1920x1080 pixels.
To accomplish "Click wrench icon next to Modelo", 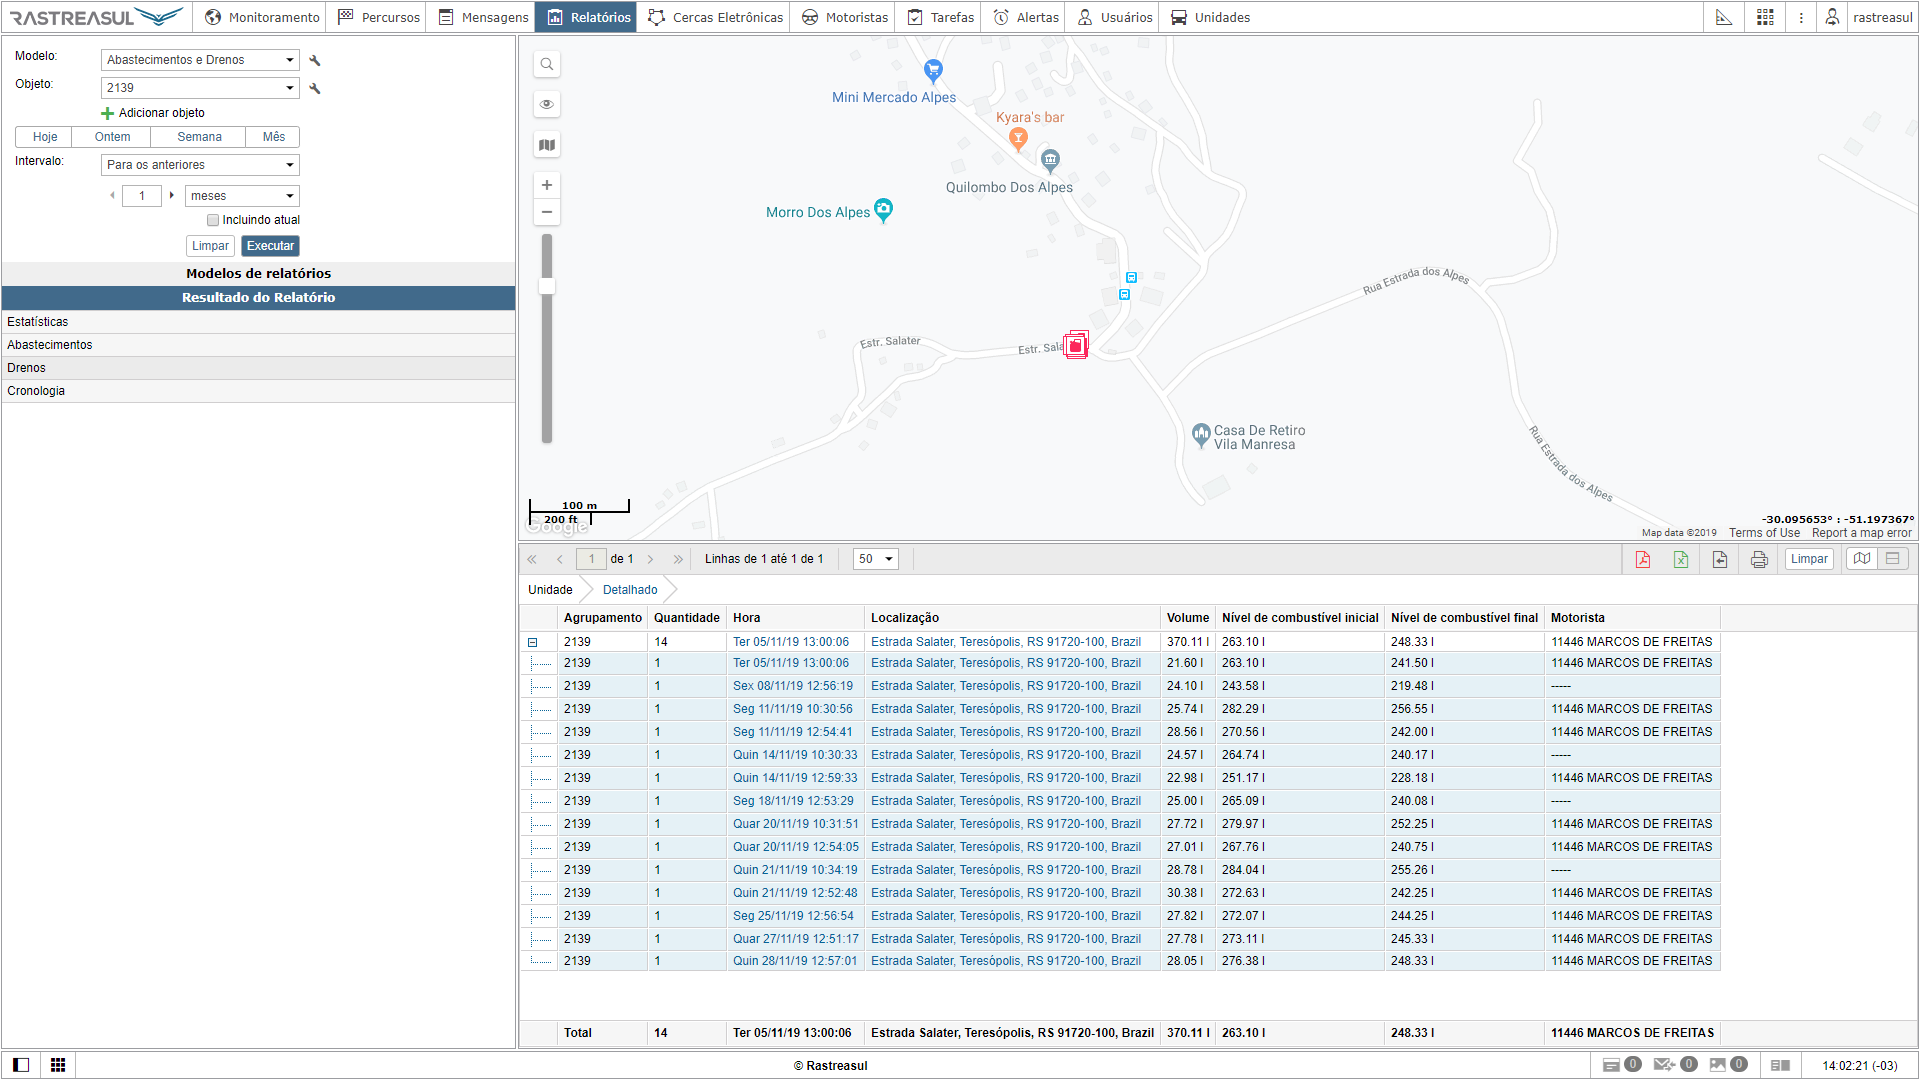I will tap(315, 61).
